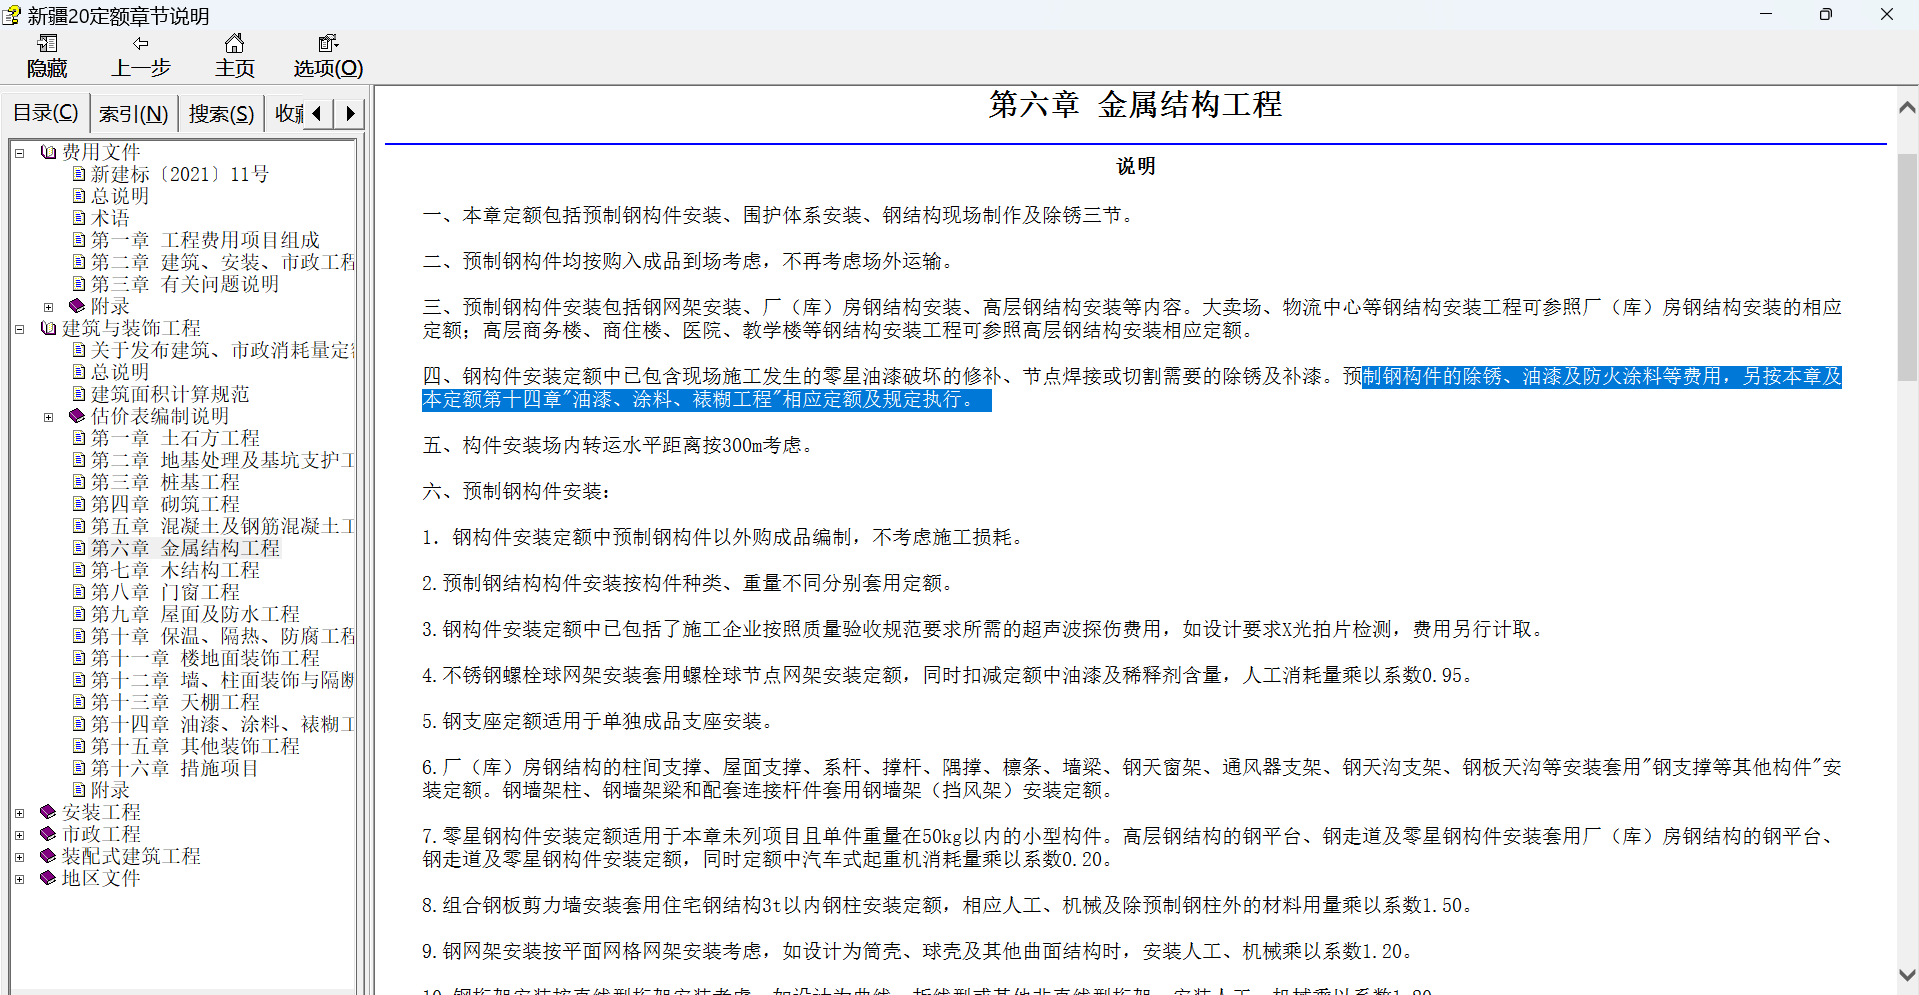Open 总说明 under 费用文件
1919x995 pixels.
120,196
